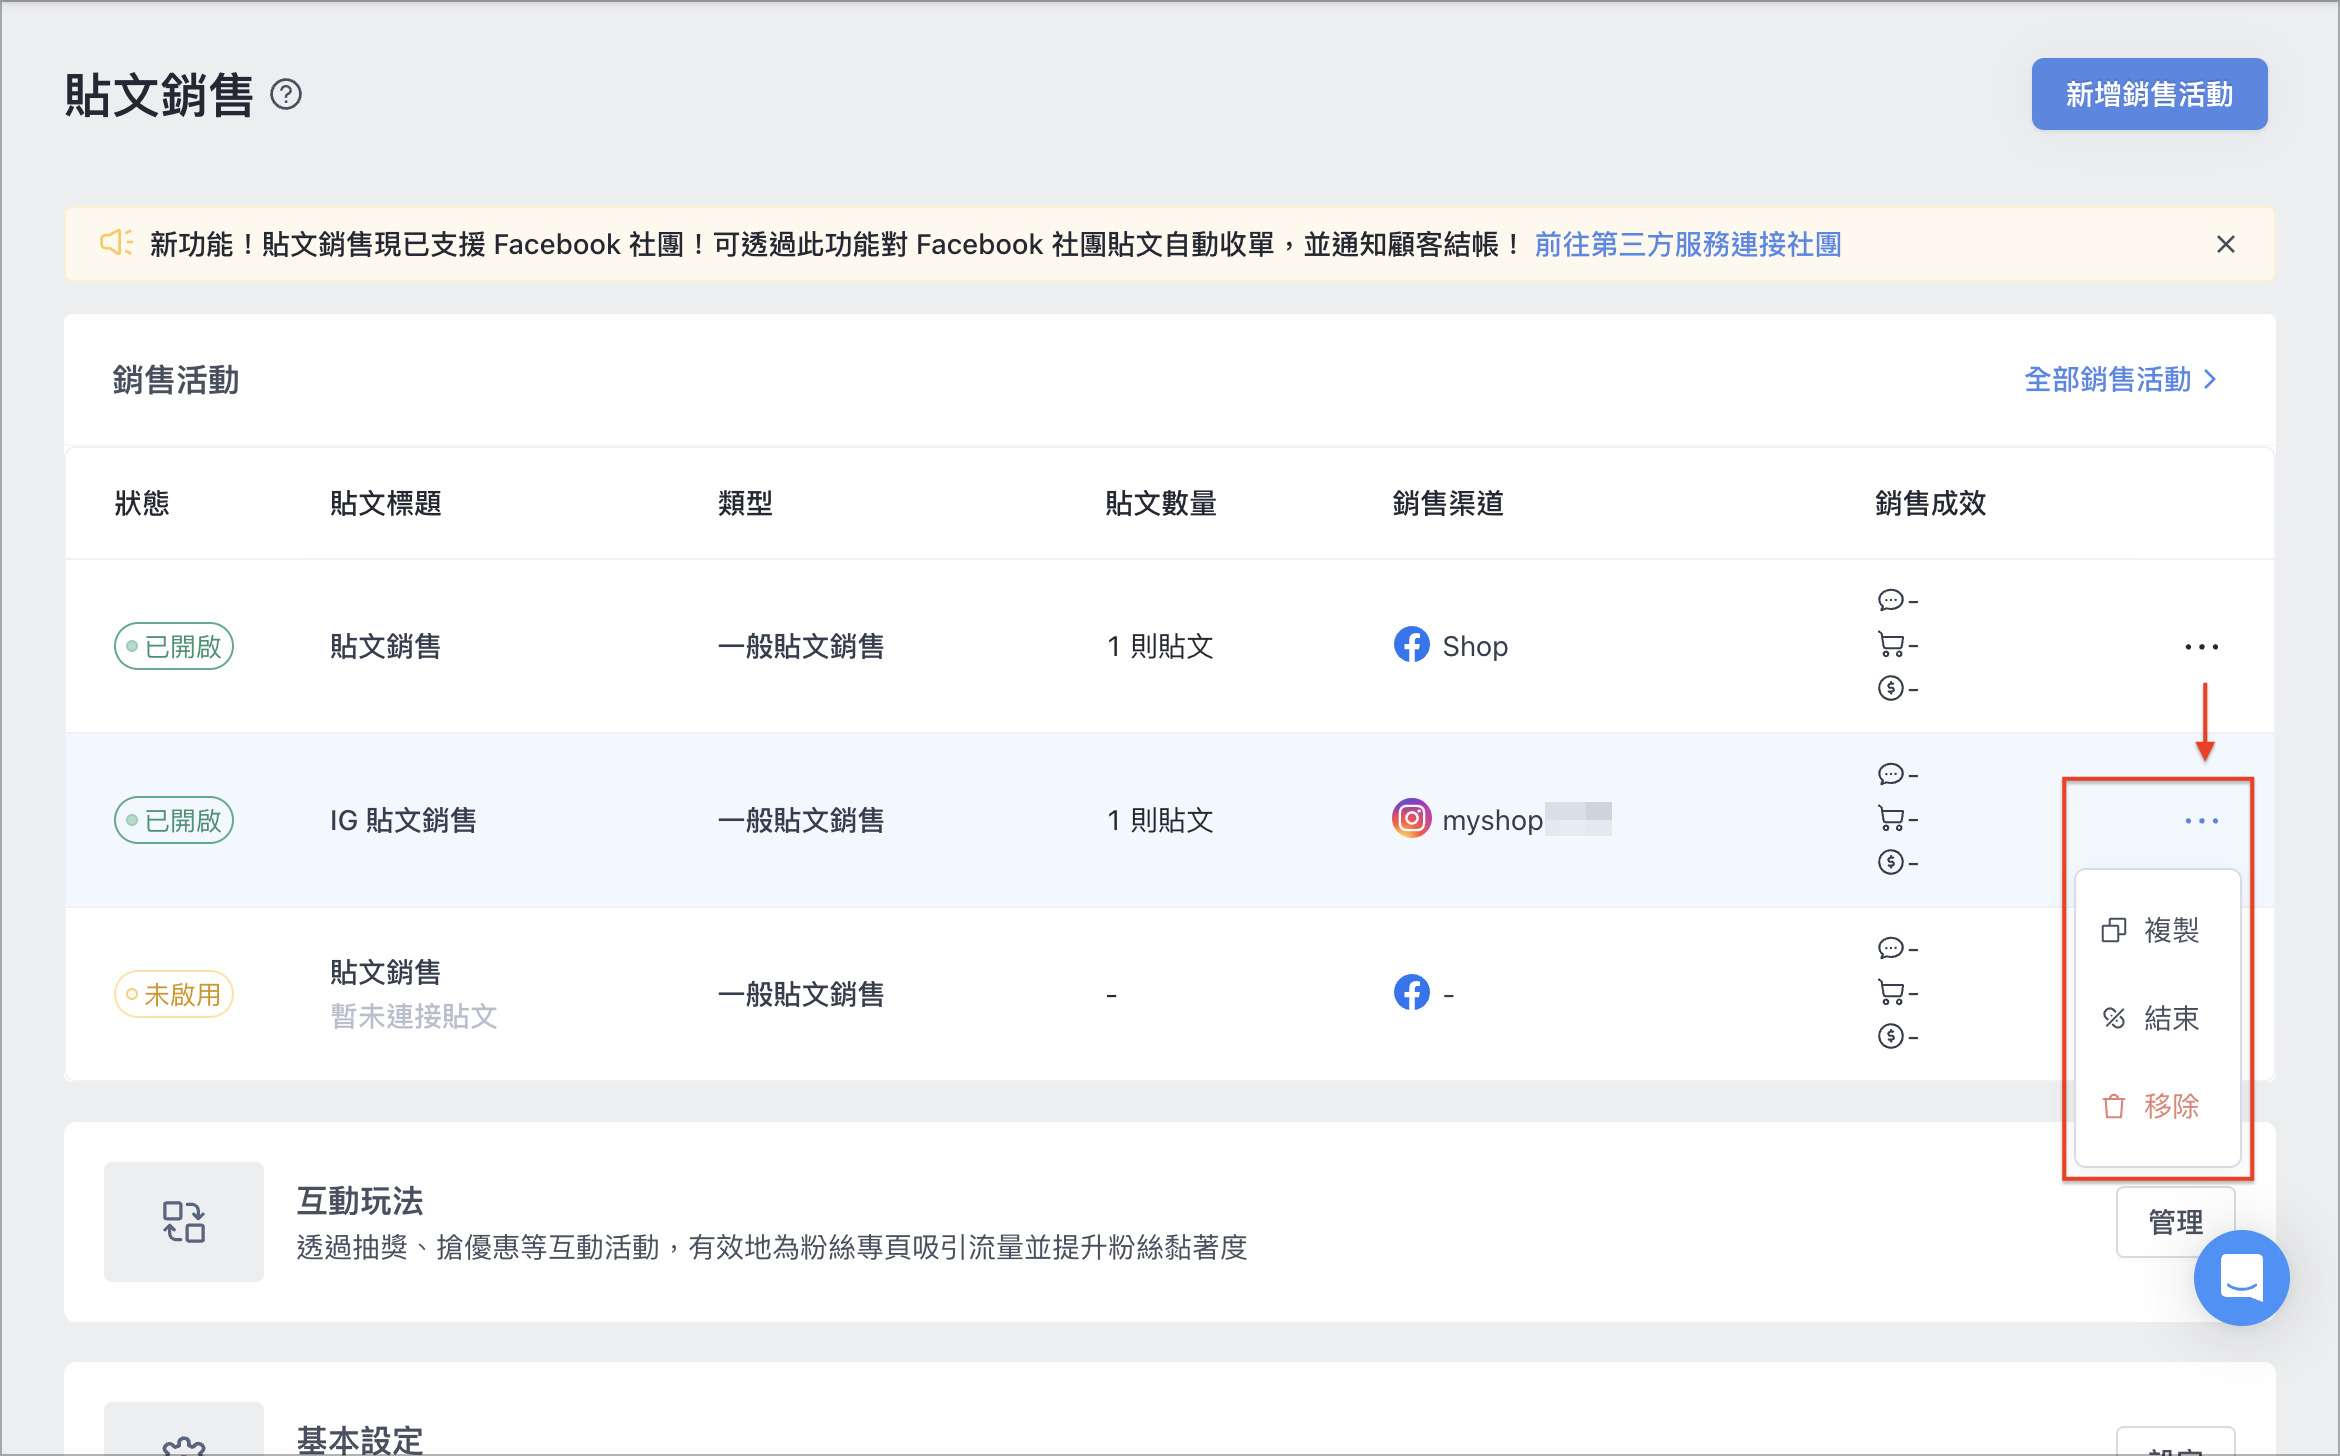Click 1 則貼文 in IG 貼文銷售 row
The height and width of the screenshot is (1456, 2340).
click(x=1160, y=821)
